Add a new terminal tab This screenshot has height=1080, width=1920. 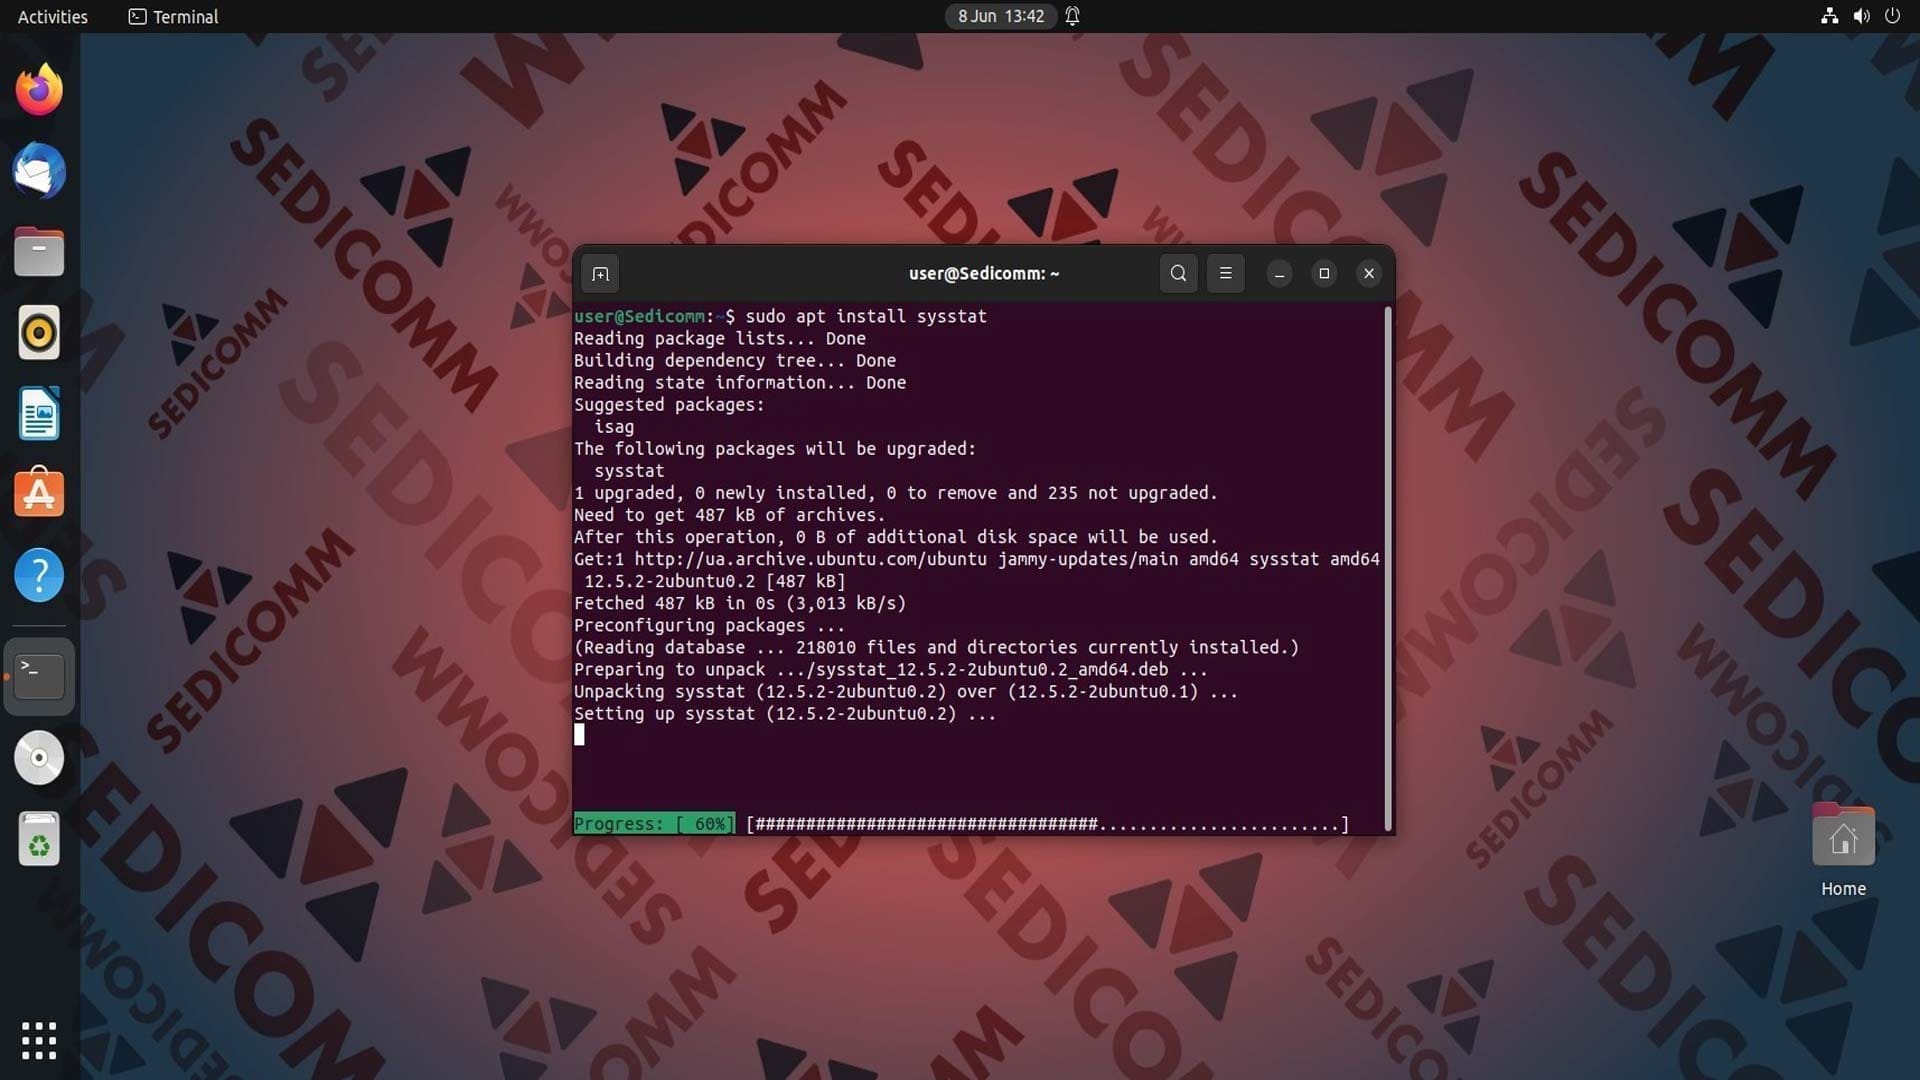(600, 273)
